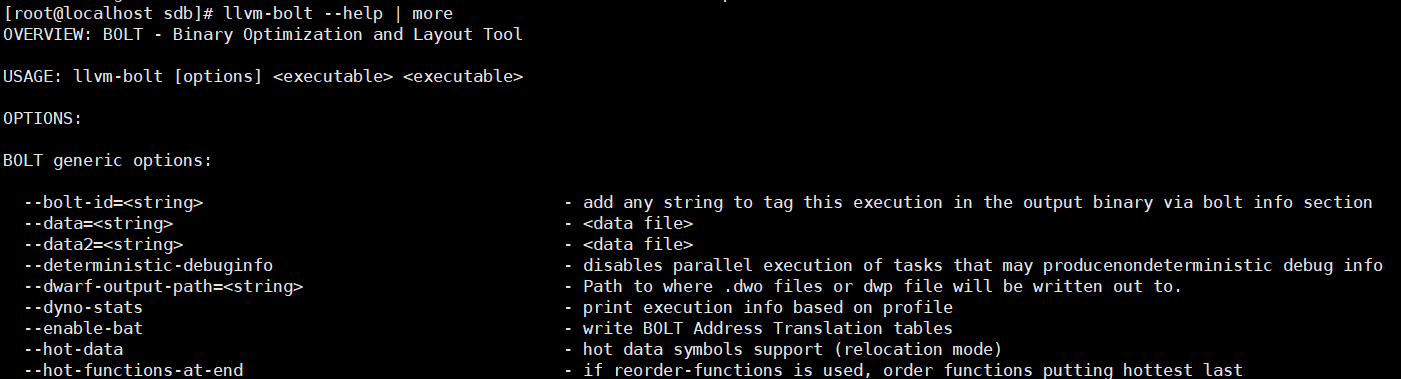Click the OVERVIEW line about BOLT
Screen dimensions: 1401x379
(x=263, y=35)
